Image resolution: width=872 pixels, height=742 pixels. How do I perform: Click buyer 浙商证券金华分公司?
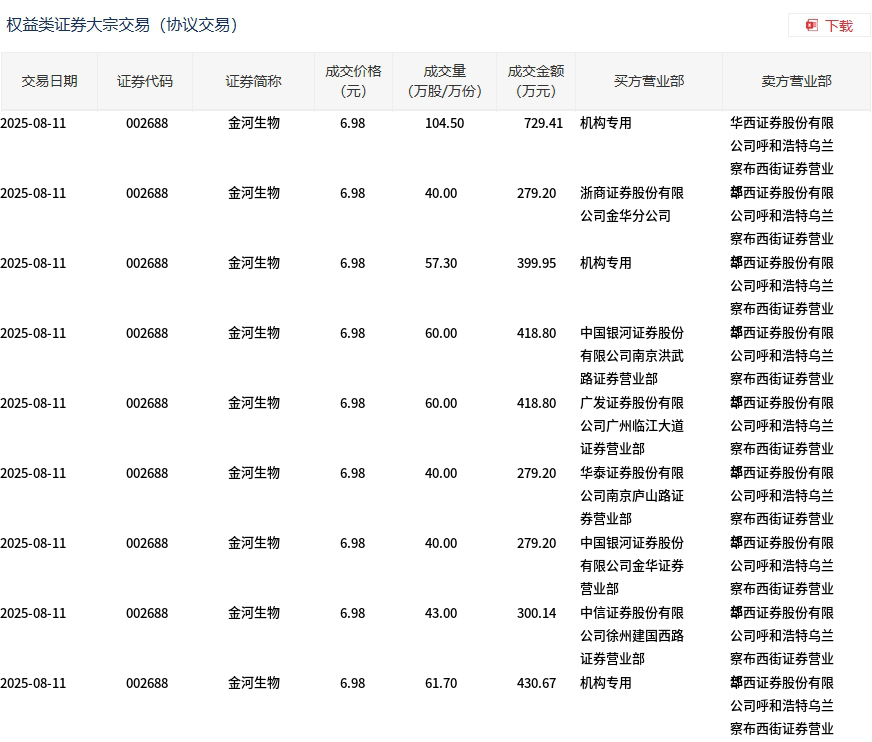[x=631, y=204]
